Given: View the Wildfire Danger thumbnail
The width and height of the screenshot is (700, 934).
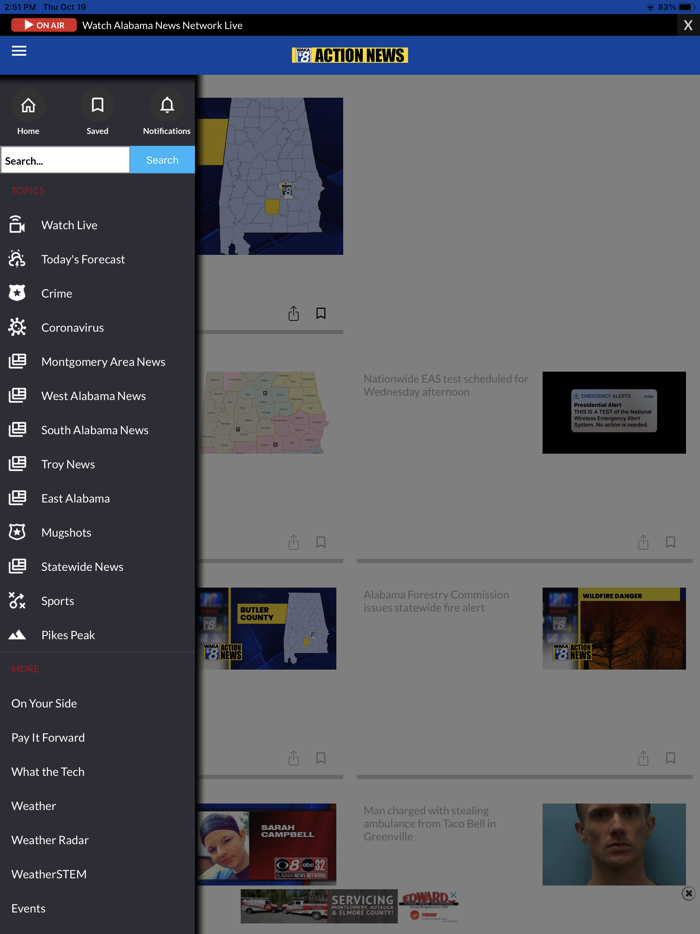Looking at the screenshot, I should [614, 628].
